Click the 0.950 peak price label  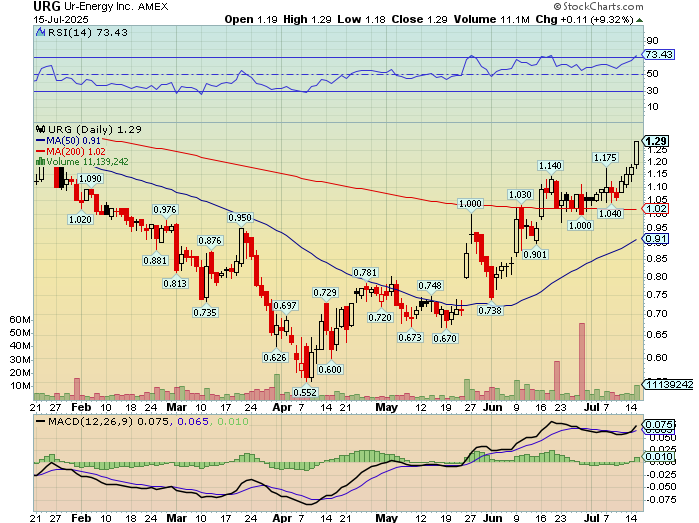(x=240, y=217)
